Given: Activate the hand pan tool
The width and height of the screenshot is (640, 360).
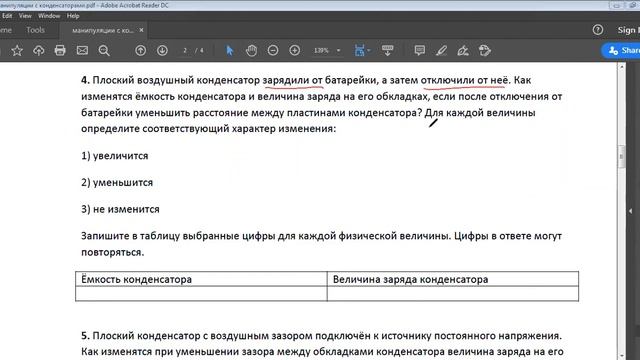Looking at the screenshot, I should pyautogui.click(x=251, y=51).
